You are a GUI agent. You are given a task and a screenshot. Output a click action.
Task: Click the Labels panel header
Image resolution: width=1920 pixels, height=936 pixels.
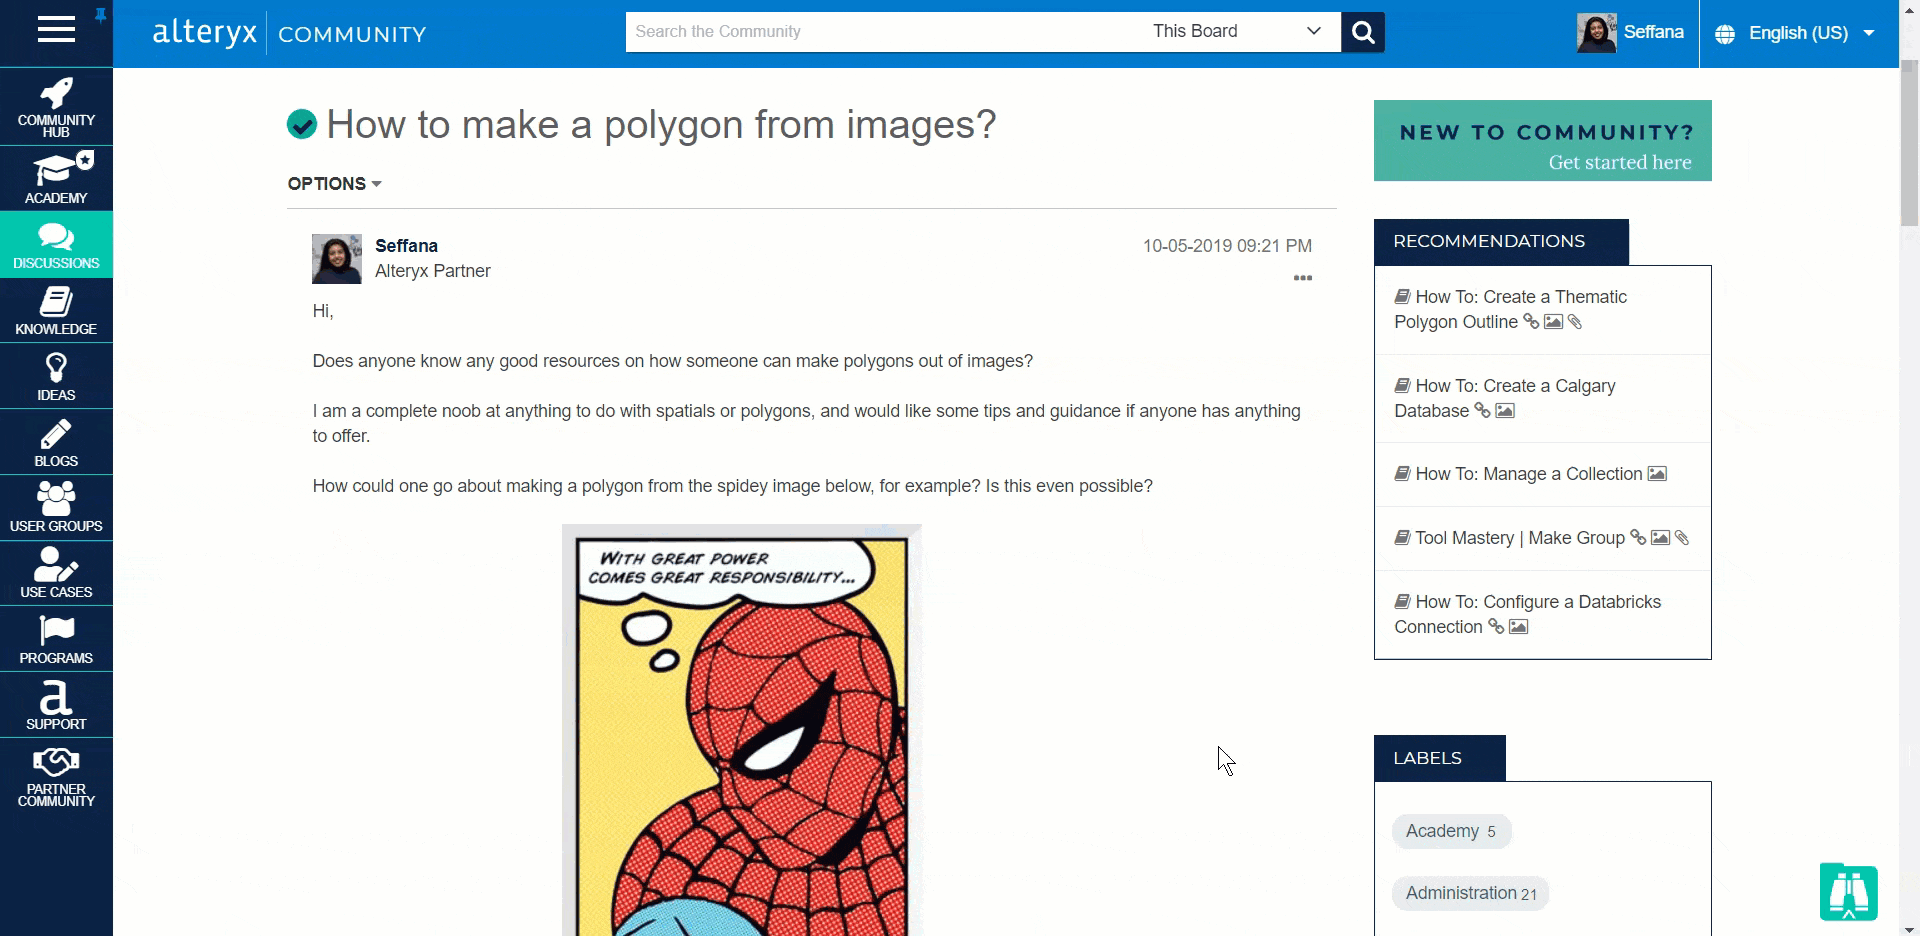pos(1440,758)
